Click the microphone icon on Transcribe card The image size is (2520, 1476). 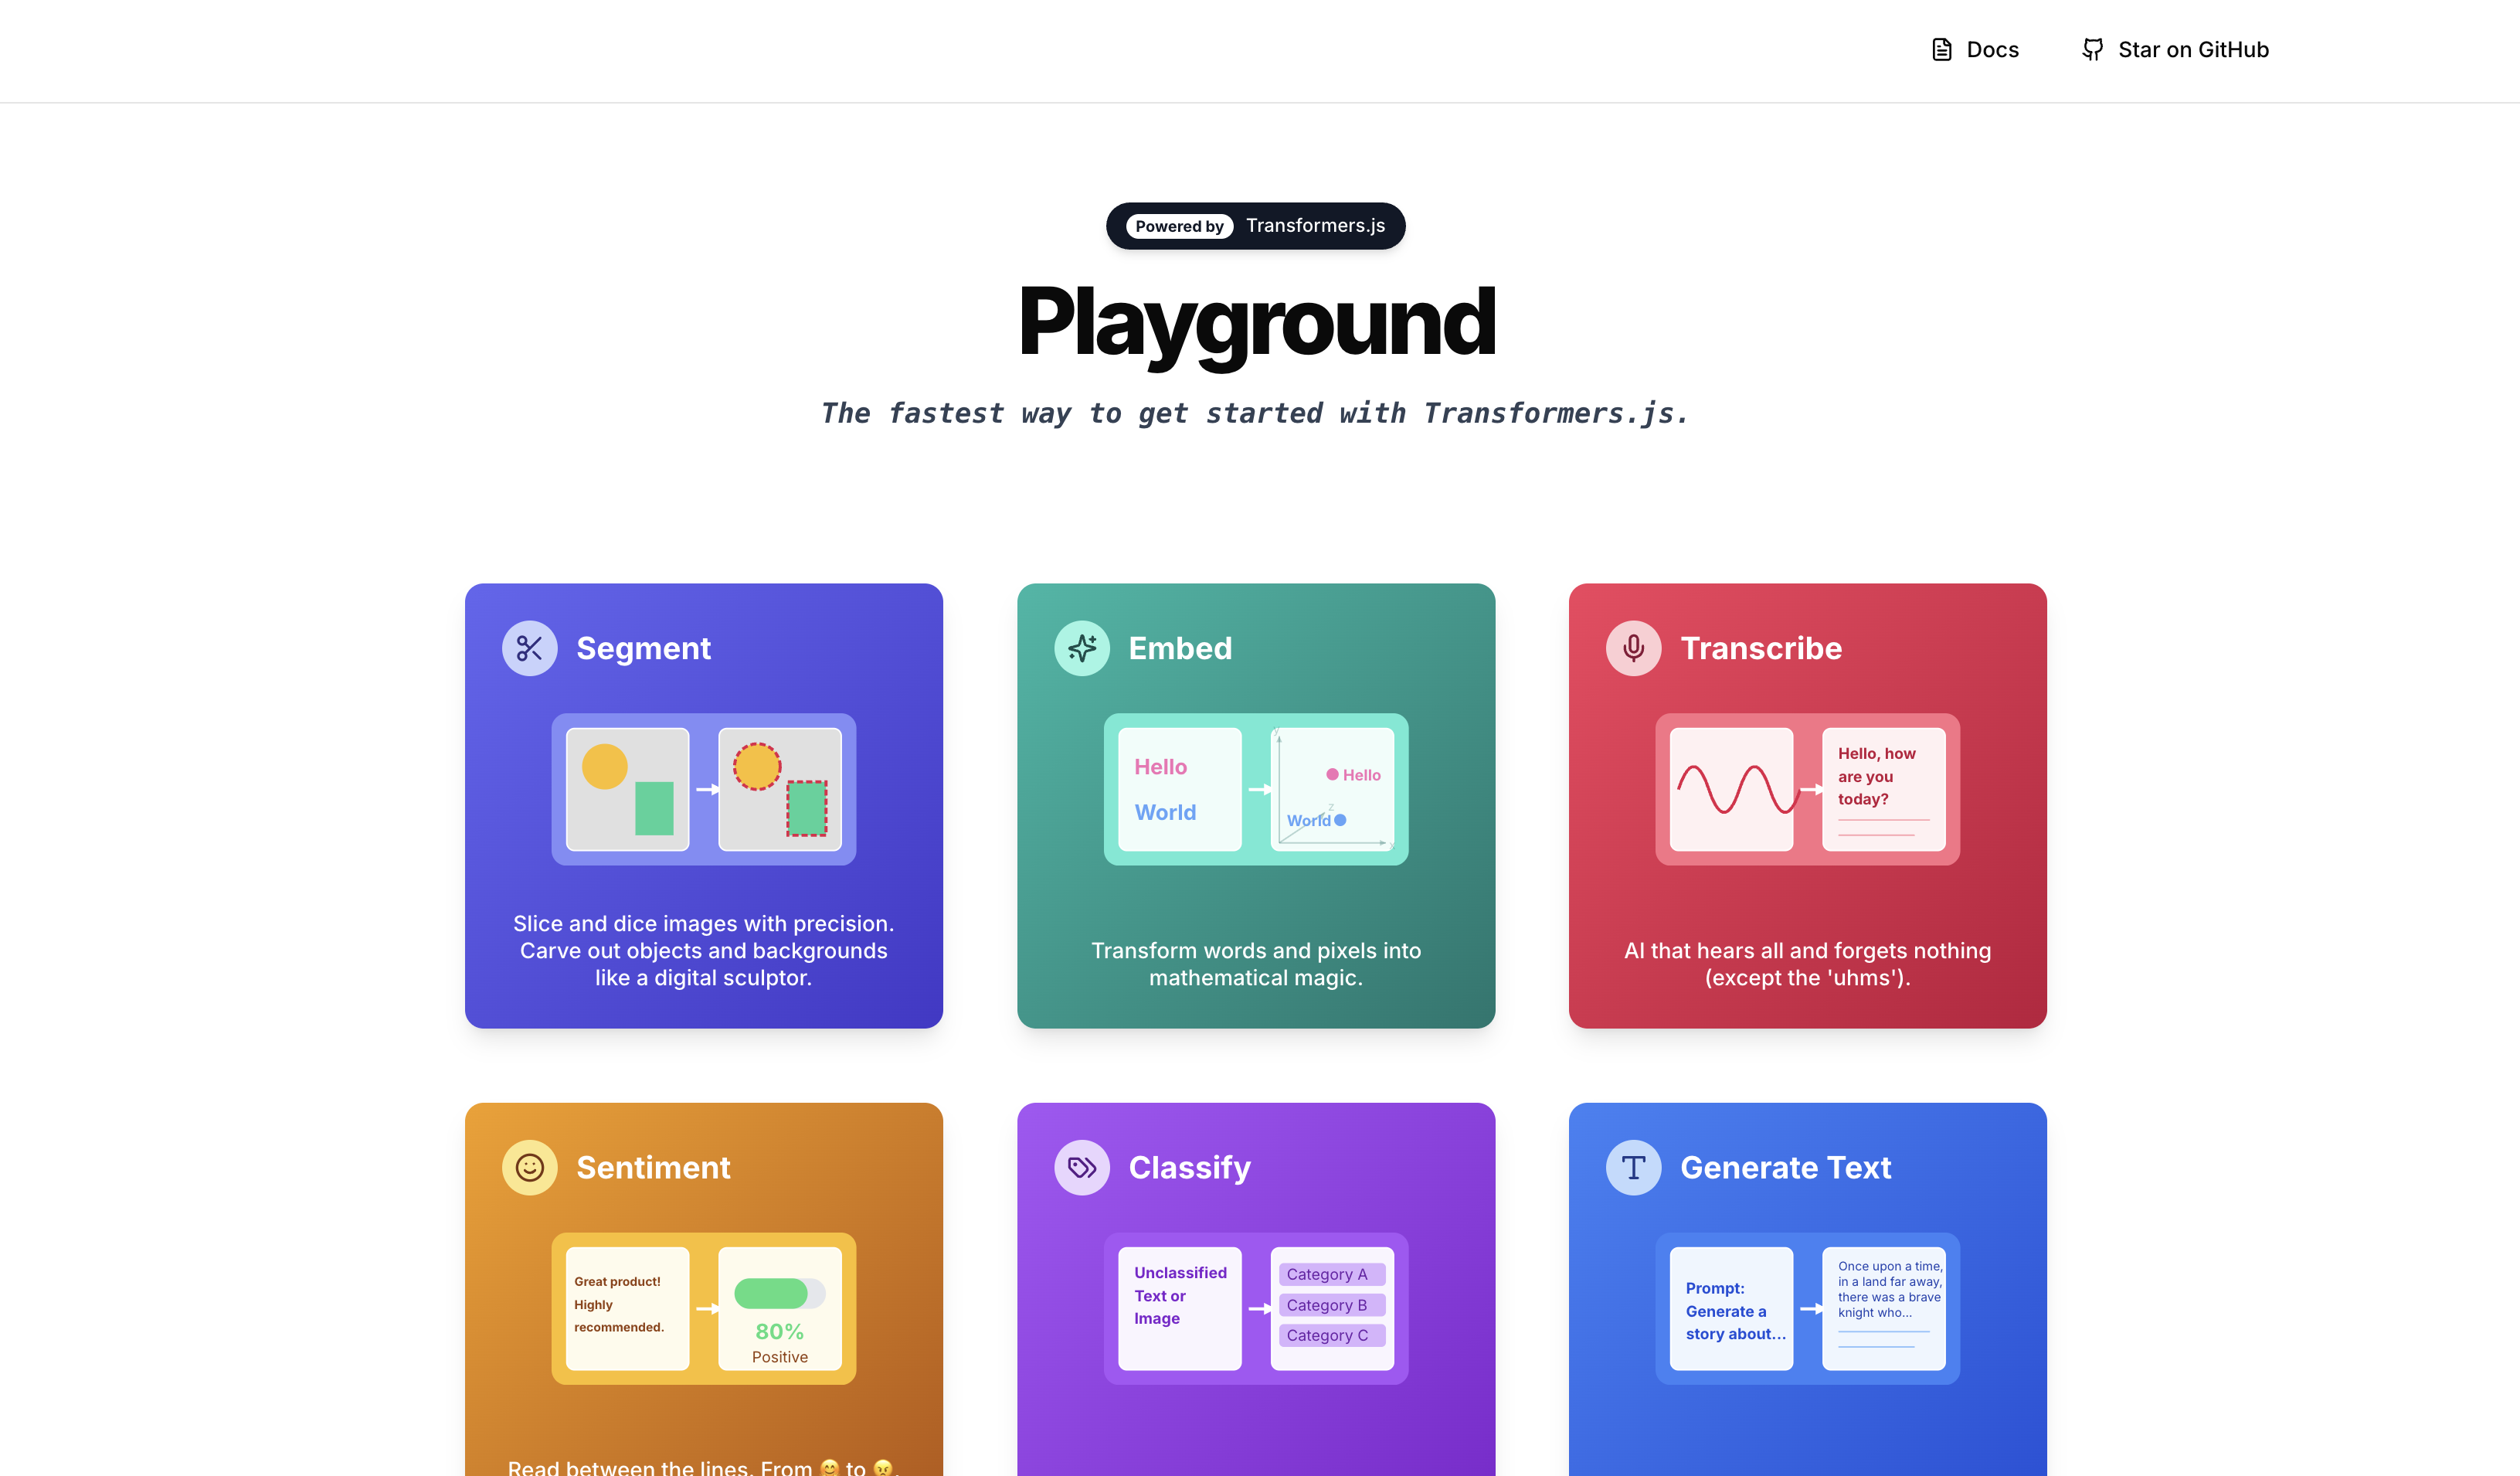1633,648
